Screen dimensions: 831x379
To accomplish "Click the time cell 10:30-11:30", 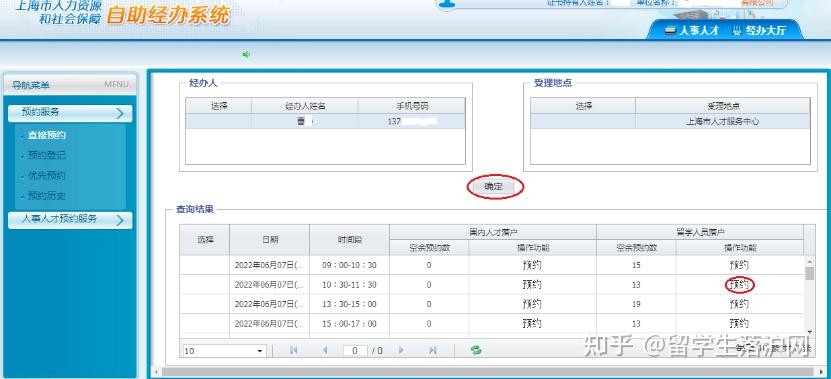I will [350, 285].
